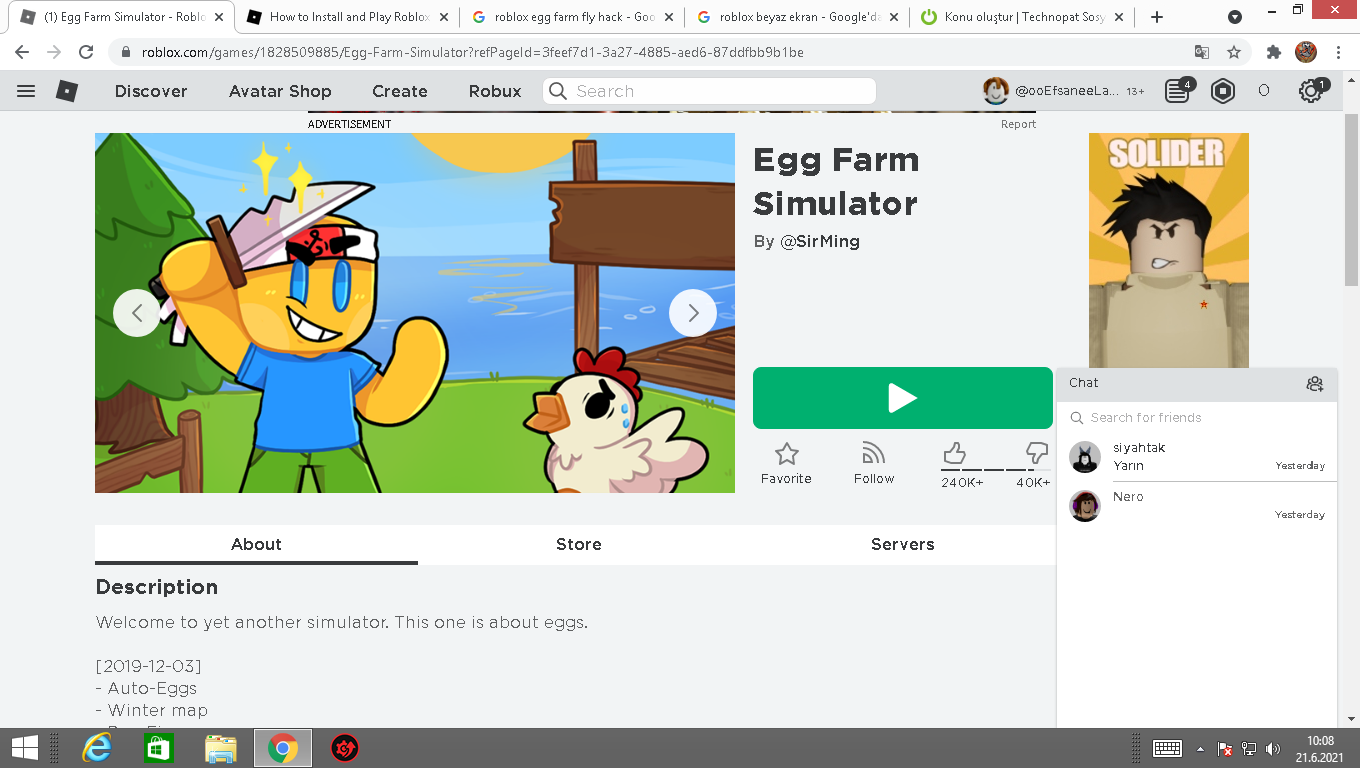Open the Action Center flag tray icon
1360x768 pixels.
point(1224,748)
